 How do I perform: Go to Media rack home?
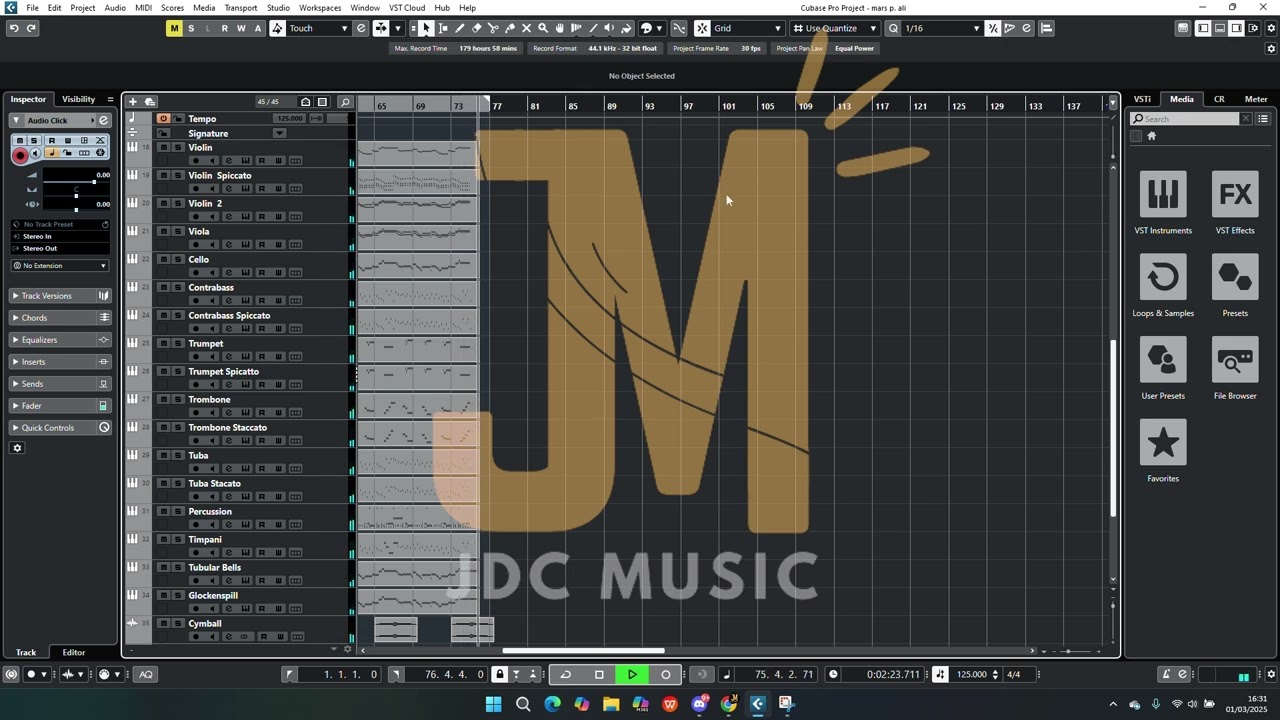point(1151,136)
